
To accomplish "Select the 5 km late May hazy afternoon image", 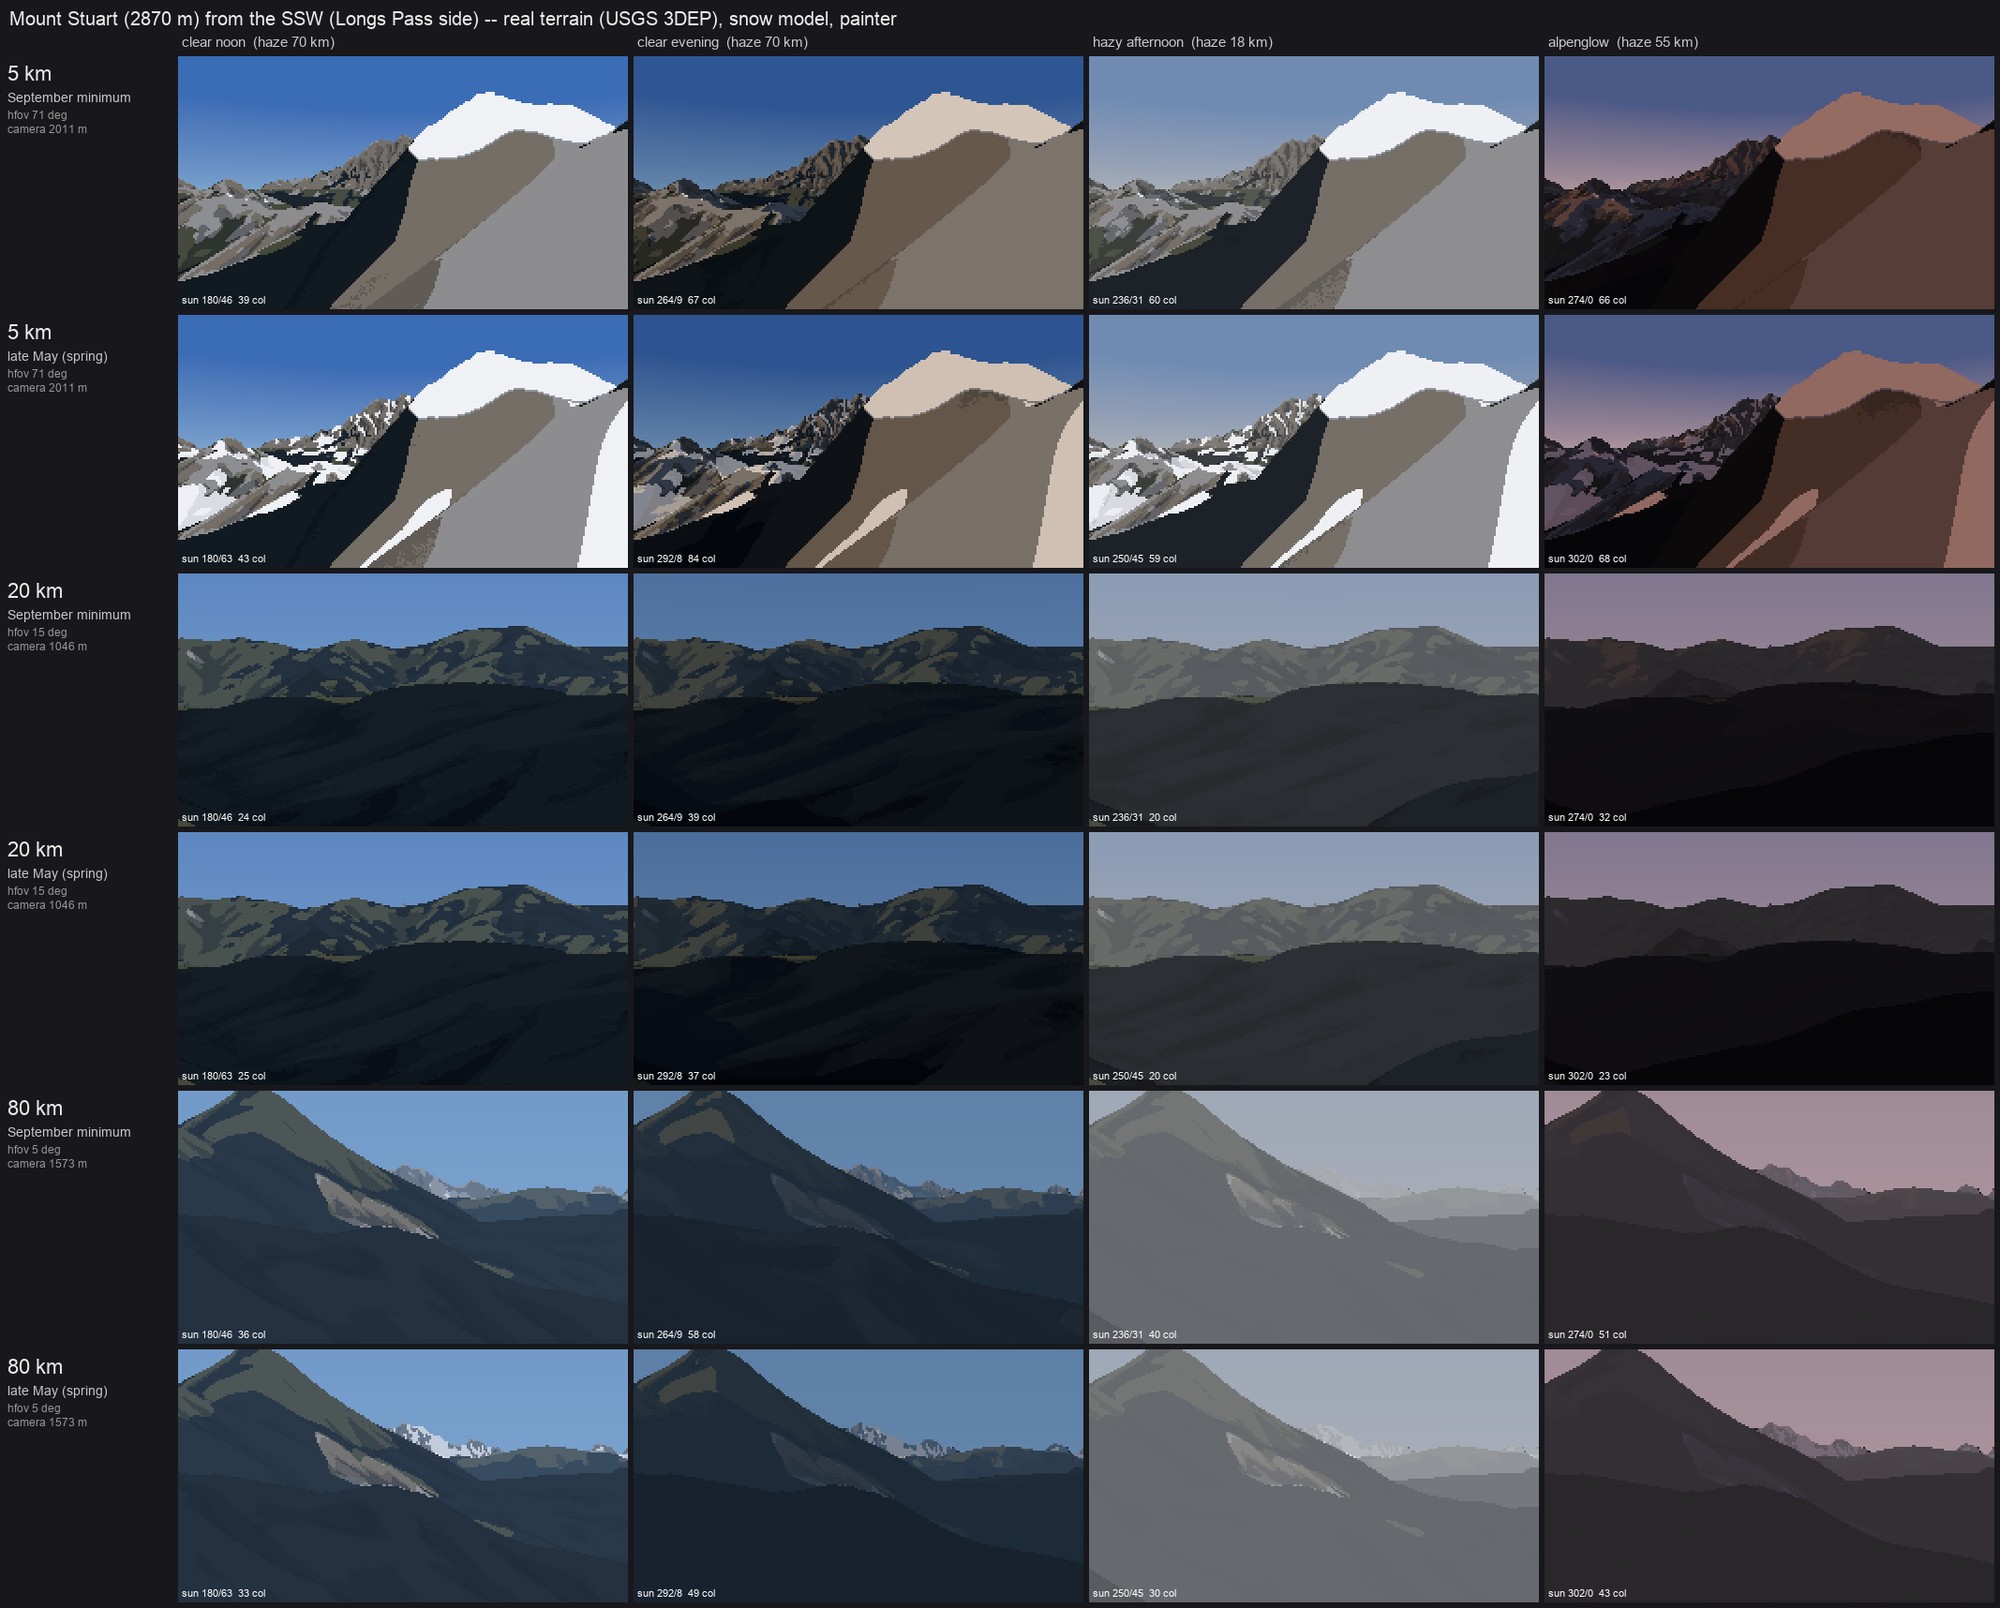I will (x=1313, y=441).
